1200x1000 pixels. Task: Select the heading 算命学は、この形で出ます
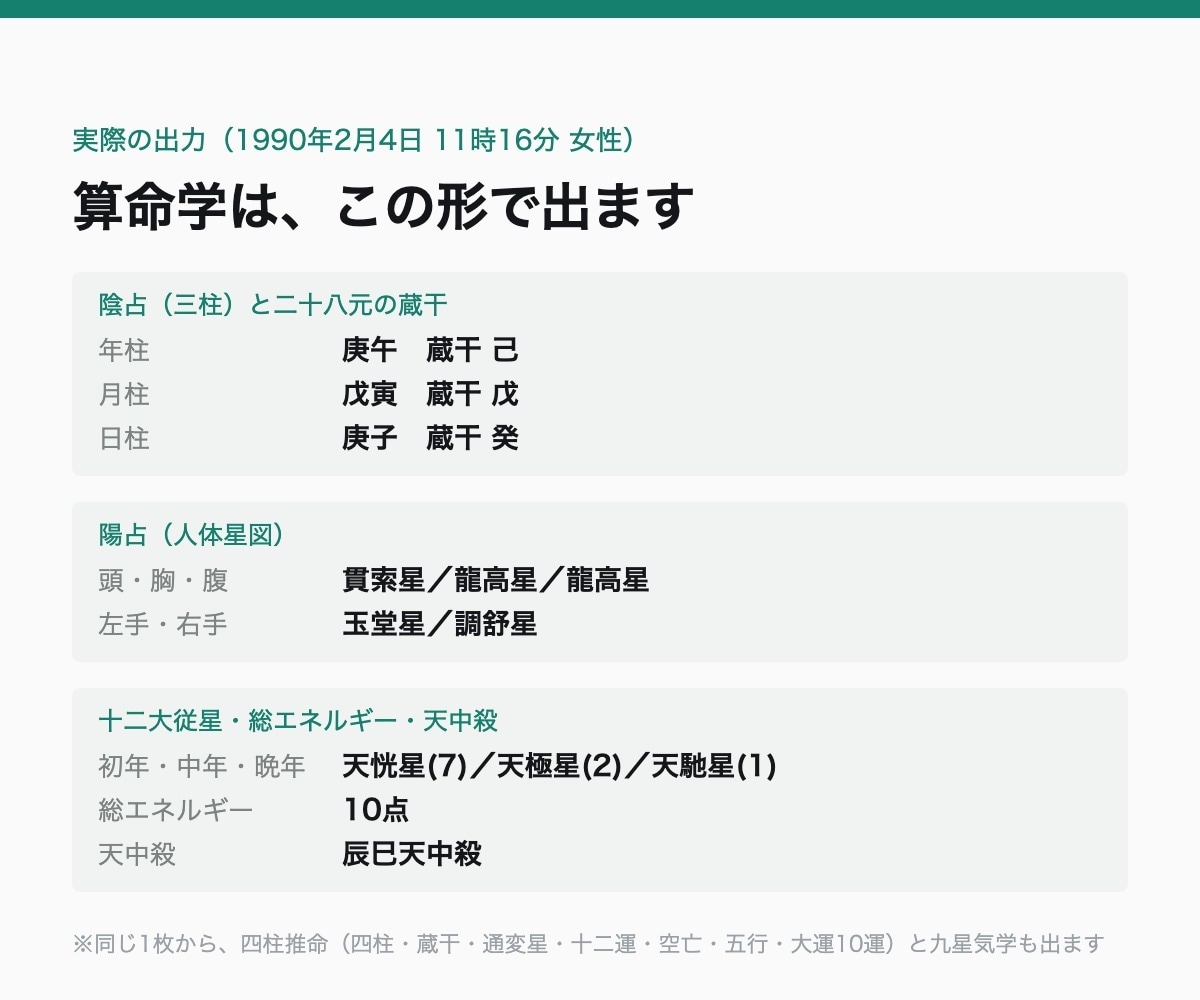[383, 206]
